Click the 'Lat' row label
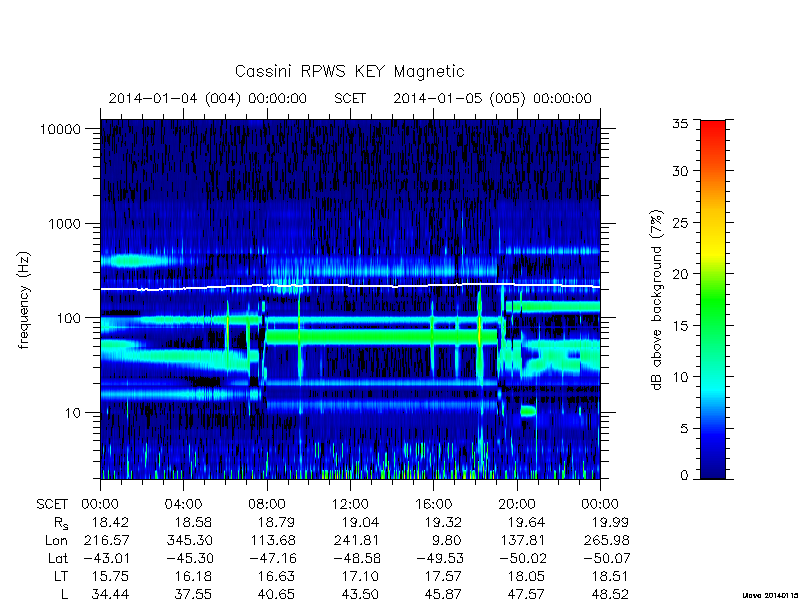 pos(58,558)
